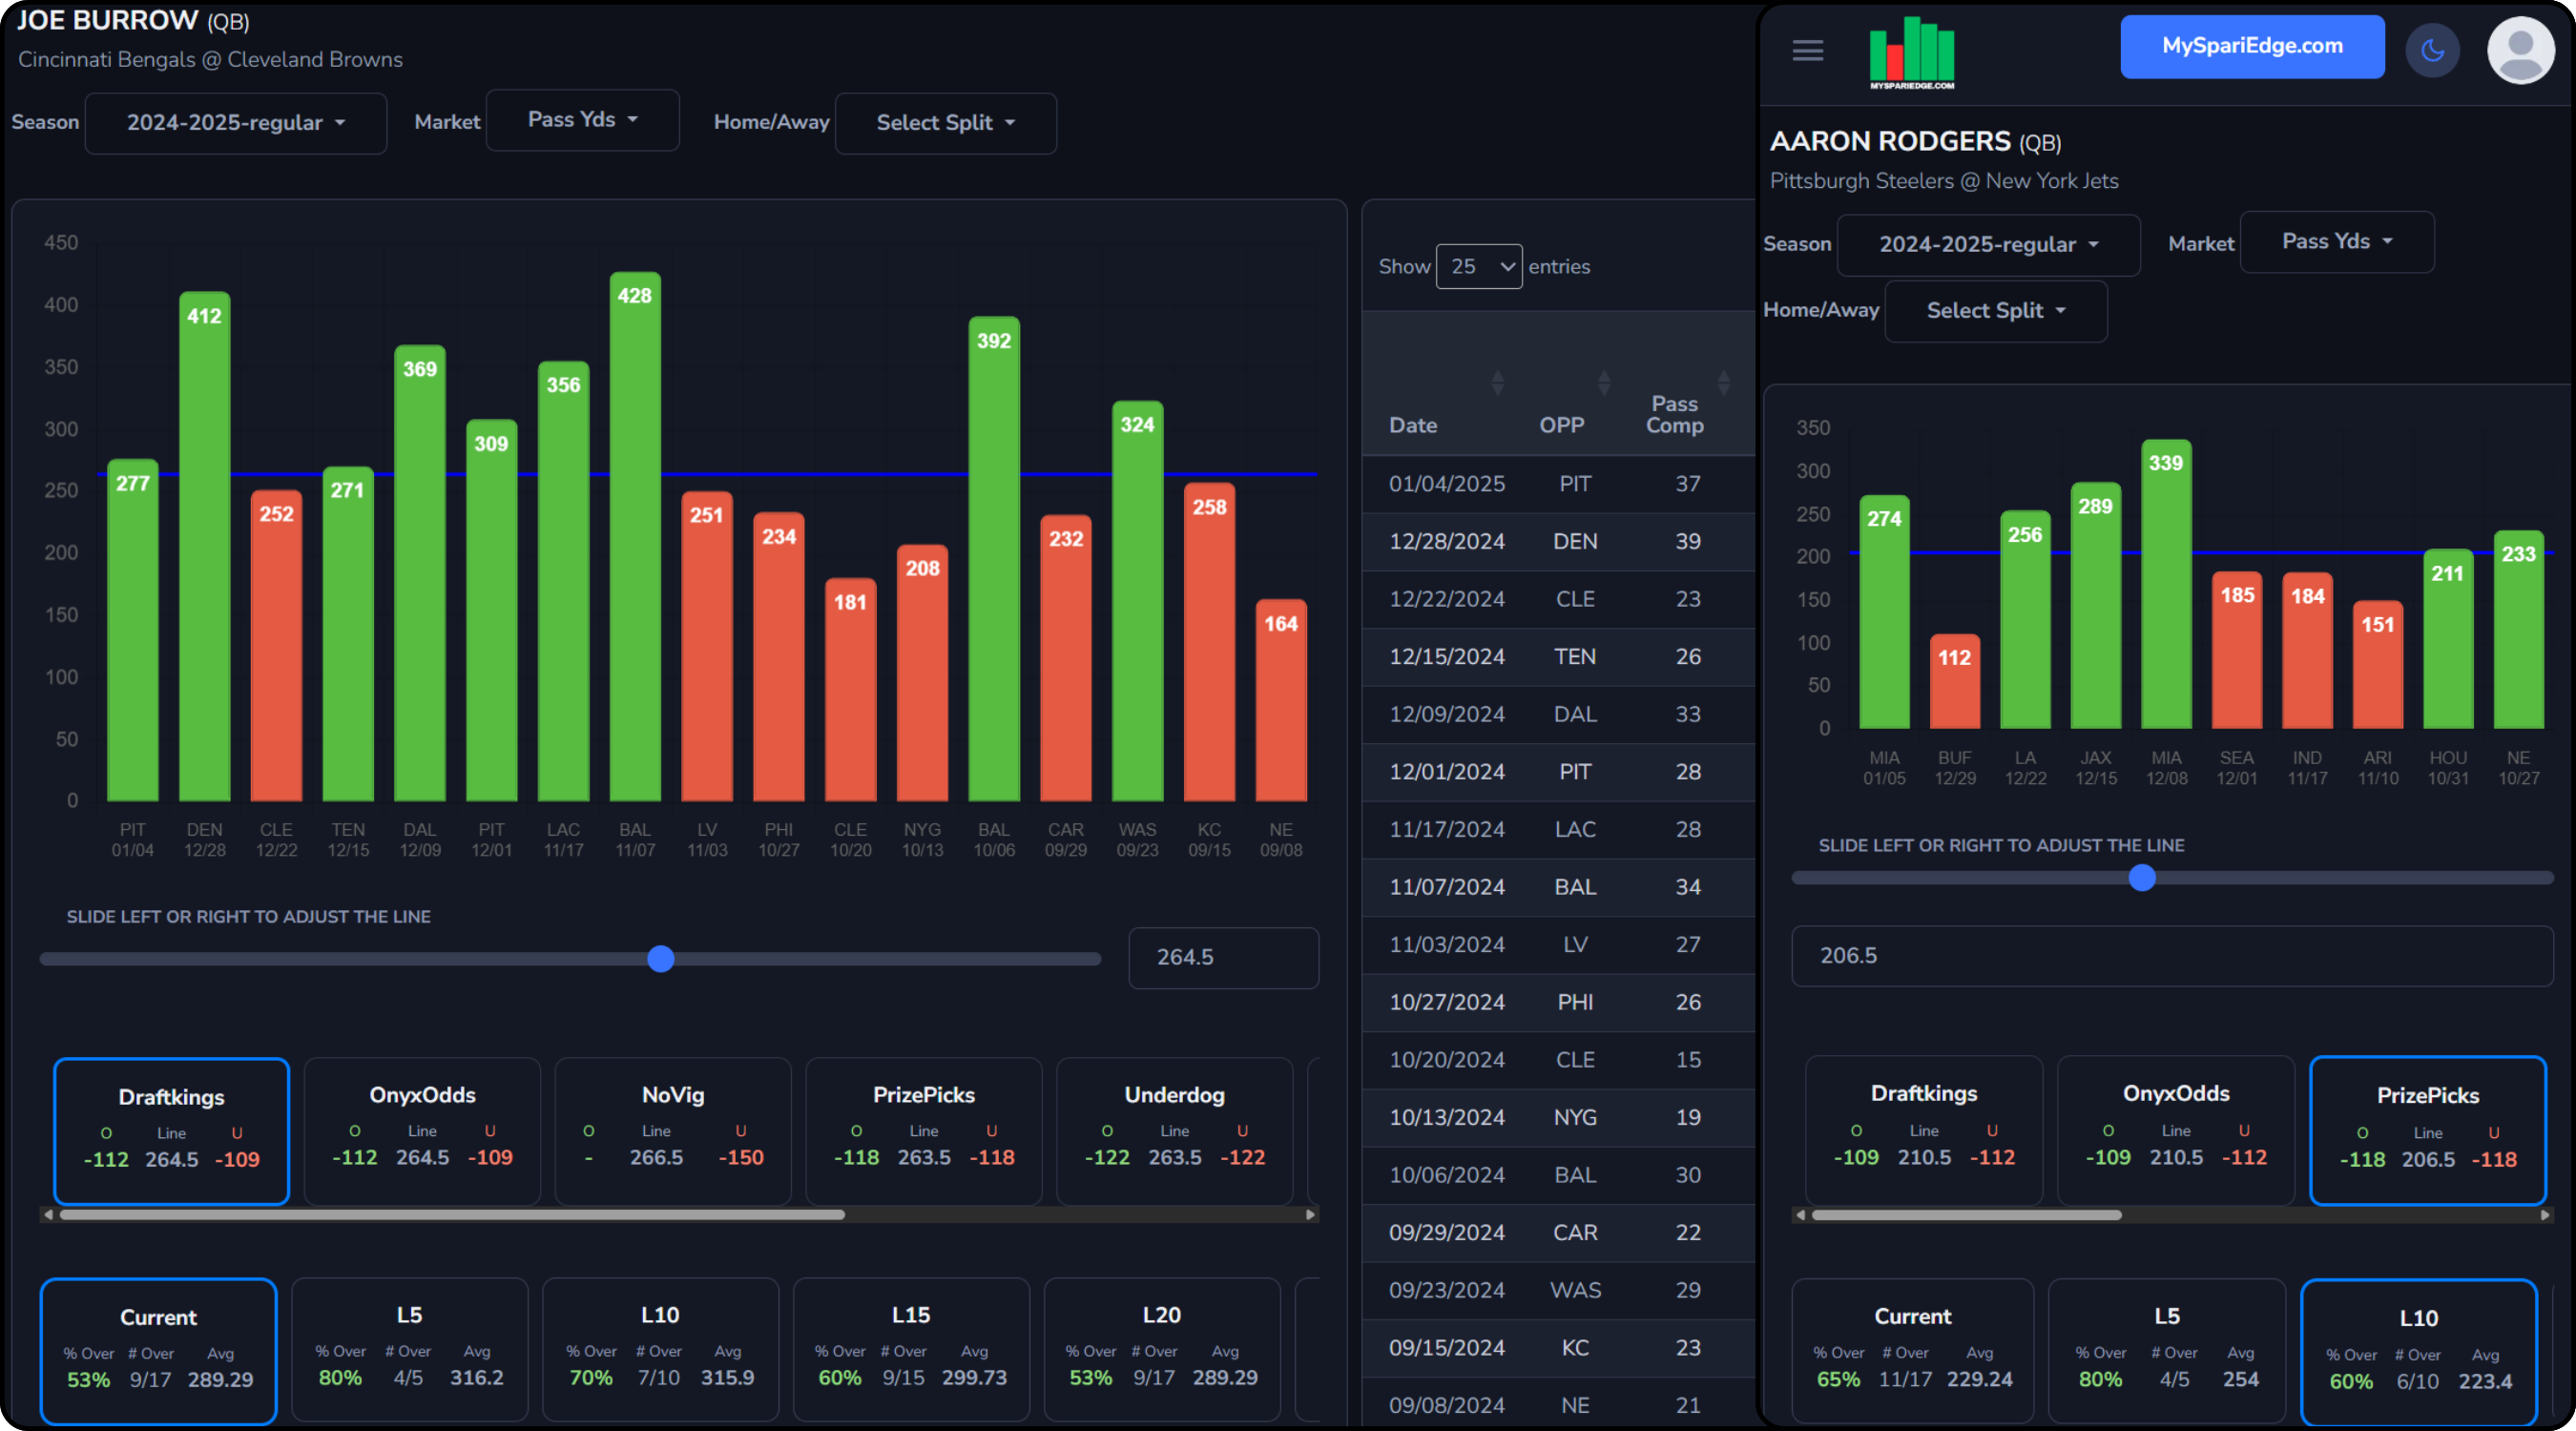Change Show entries count selector

coord(1478,267)
